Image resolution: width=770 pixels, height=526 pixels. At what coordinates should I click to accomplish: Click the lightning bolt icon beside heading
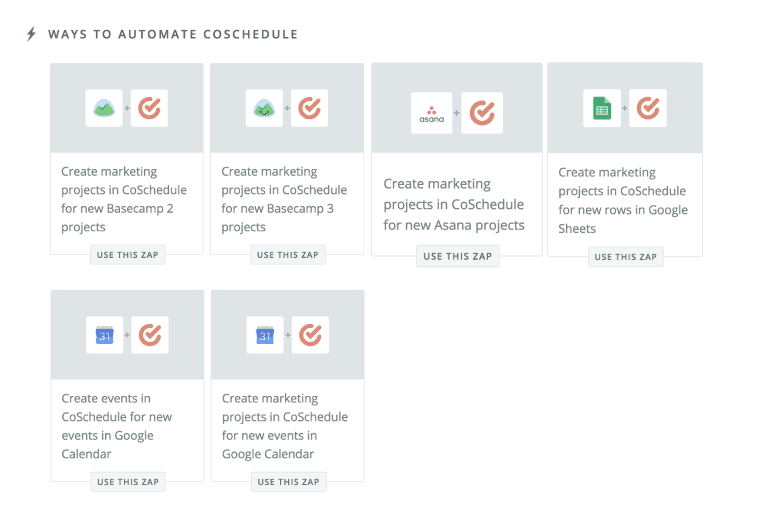pyautogui.click(x=31, y=34)
